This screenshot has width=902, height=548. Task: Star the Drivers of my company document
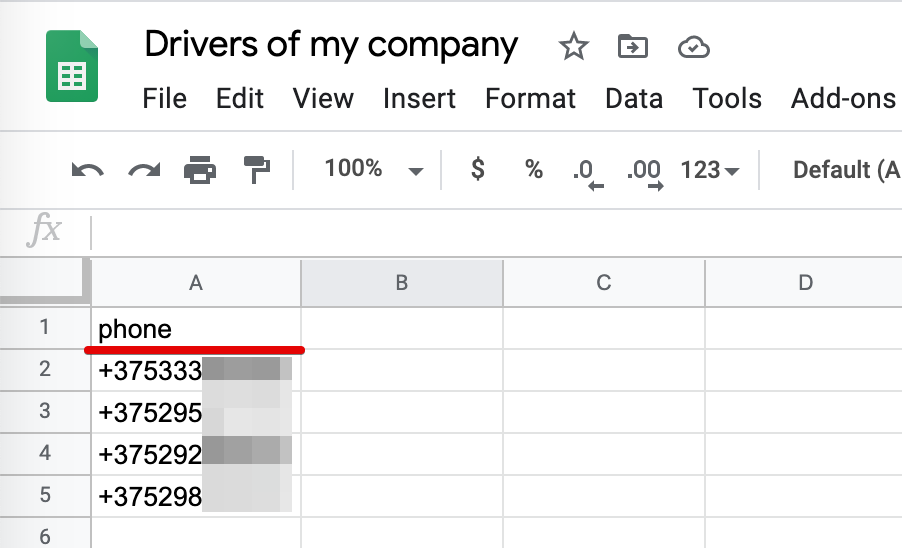573,46
